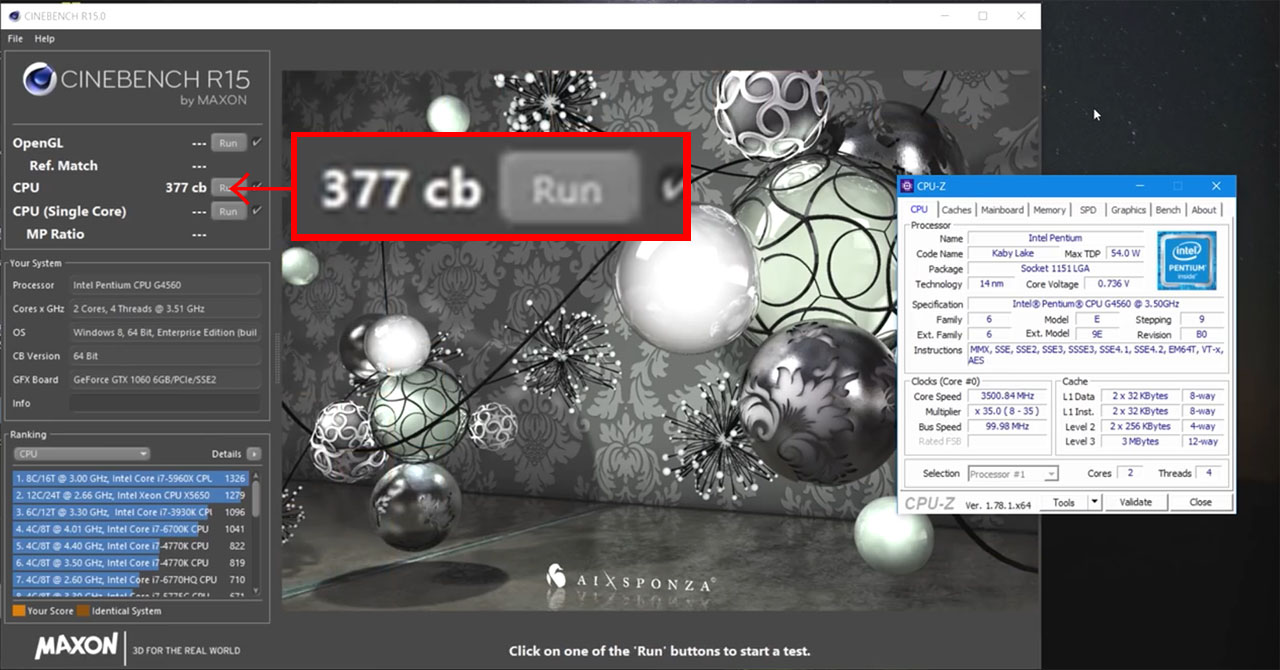1280x670 pixels.
Task: Select ranking row Core i7-6700K
Action: (x=130, y=529)
